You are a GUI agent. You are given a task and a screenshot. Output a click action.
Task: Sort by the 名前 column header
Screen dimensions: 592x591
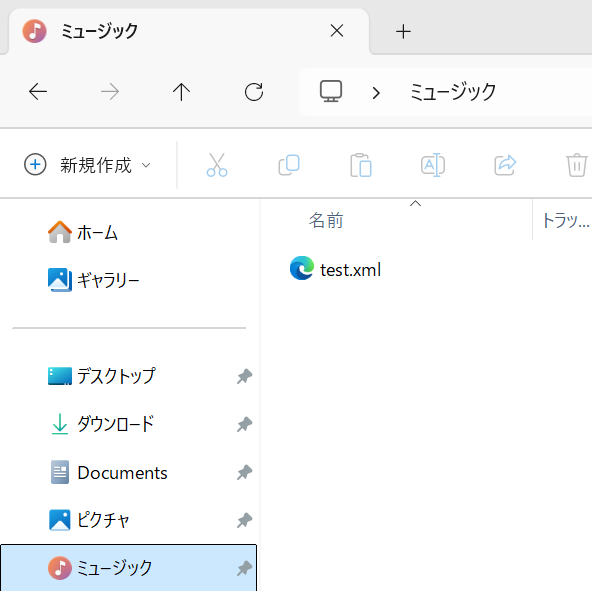(x=326, y=221)
